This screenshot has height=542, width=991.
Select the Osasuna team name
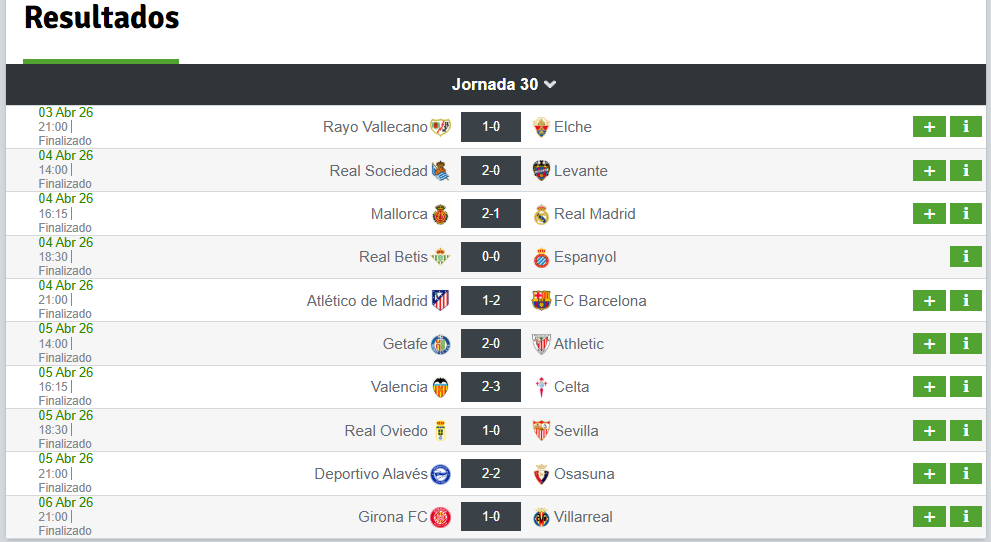[x=584, y=474]
